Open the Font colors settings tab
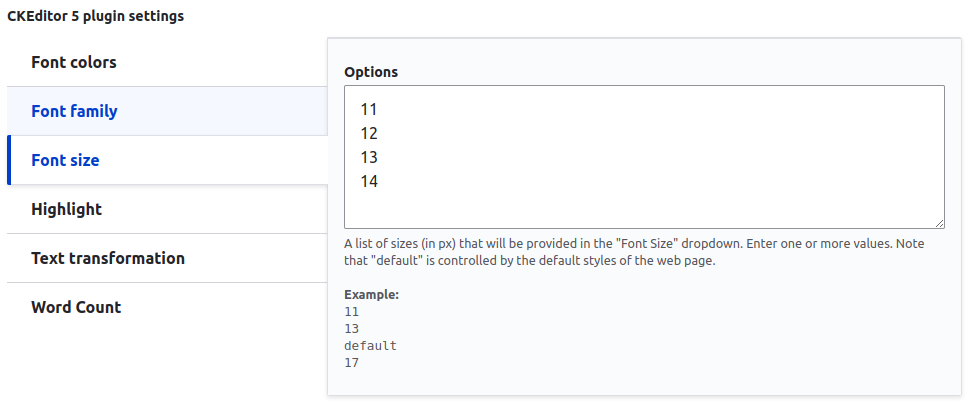 [74, 62]
